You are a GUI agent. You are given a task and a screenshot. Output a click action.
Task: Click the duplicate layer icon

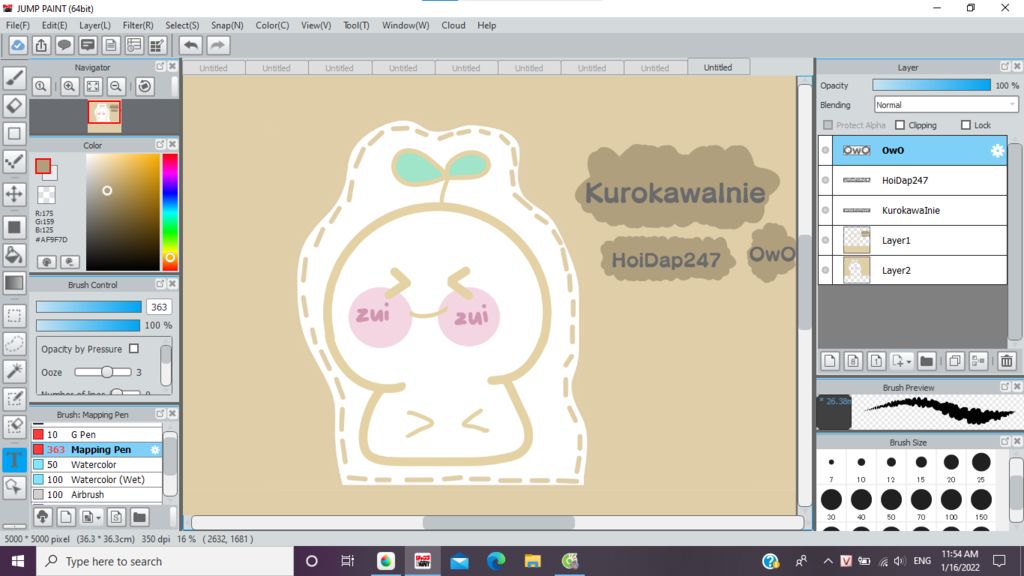pyautogui.click(x=954, y=361)
